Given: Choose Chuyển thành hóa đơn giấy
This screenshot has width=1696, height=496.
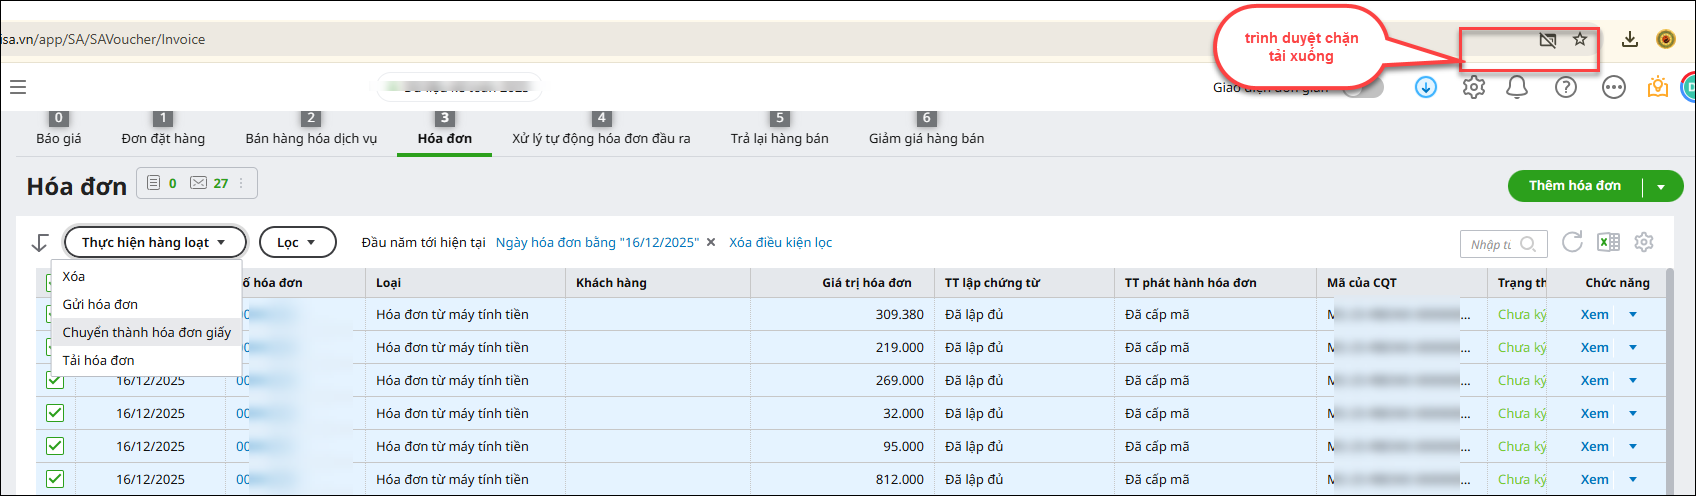Looking at the screenshot, I should pyautogui.click(x=146, y=332).
